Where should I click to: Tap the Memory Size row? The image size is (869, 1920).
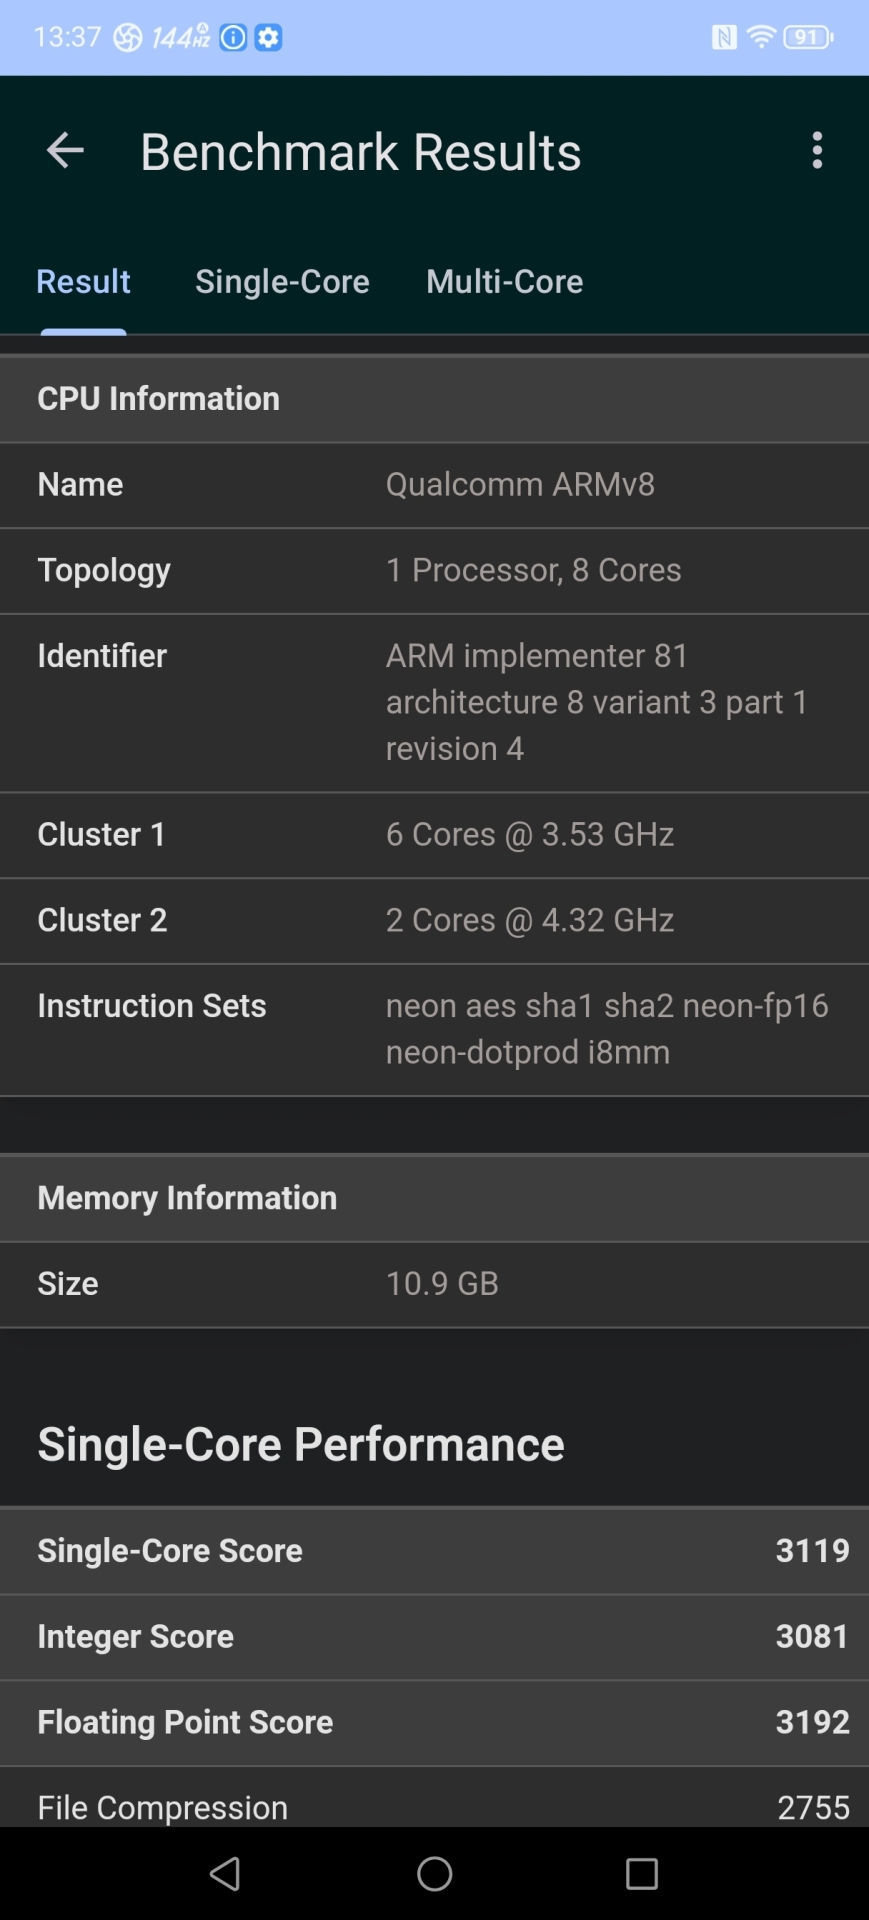[434, 1283]
